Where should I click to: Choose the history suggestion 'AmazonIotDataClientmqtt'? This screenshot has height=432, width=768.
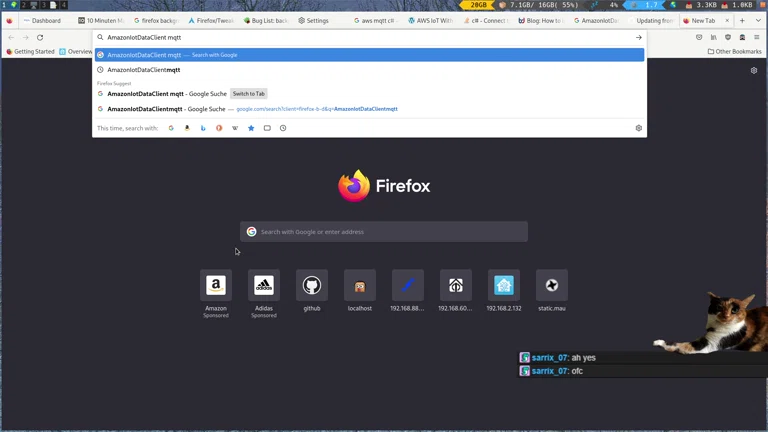144,70
